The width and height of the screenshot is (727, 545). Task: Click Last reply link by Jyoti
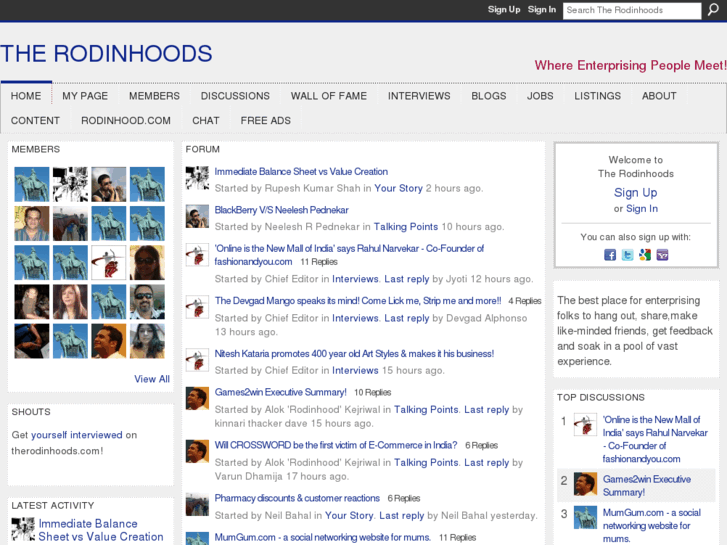coord(407,279)
